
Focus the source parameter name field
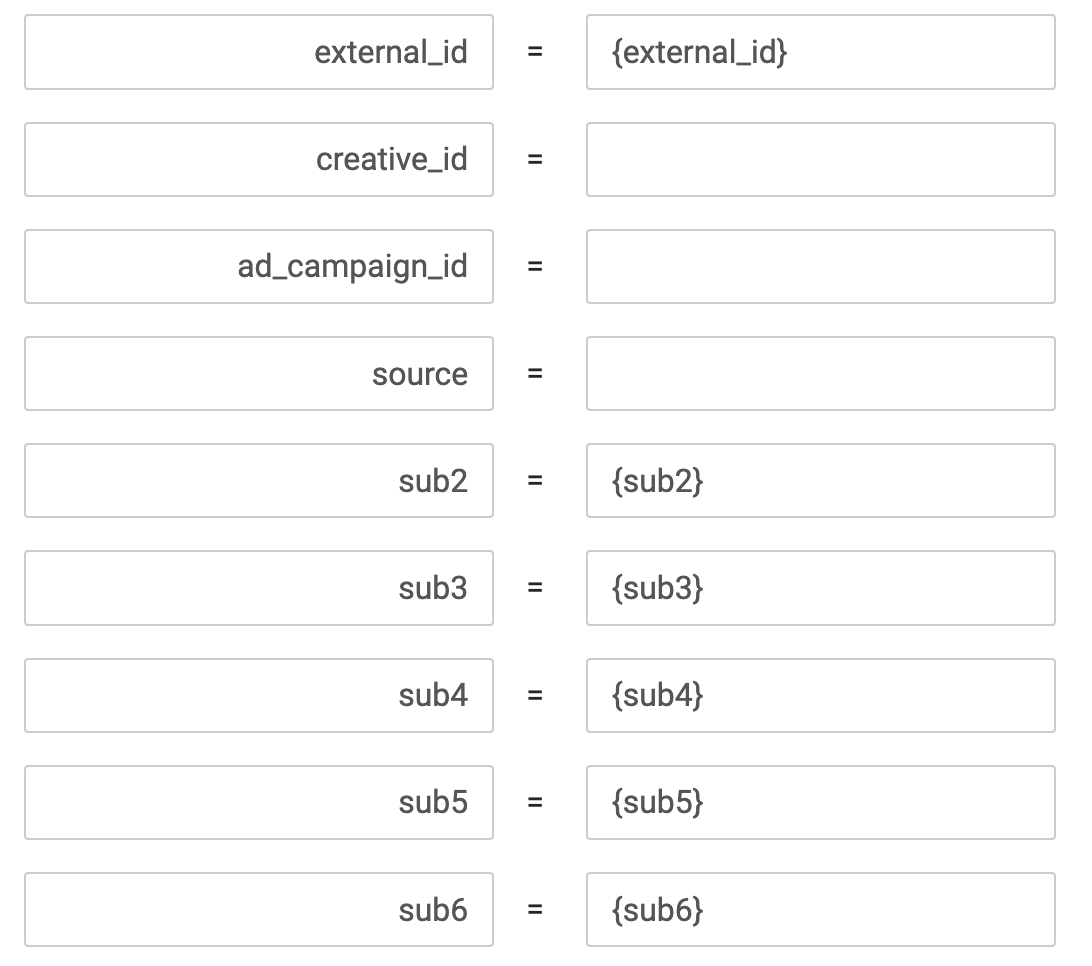(x=259, y=374)
